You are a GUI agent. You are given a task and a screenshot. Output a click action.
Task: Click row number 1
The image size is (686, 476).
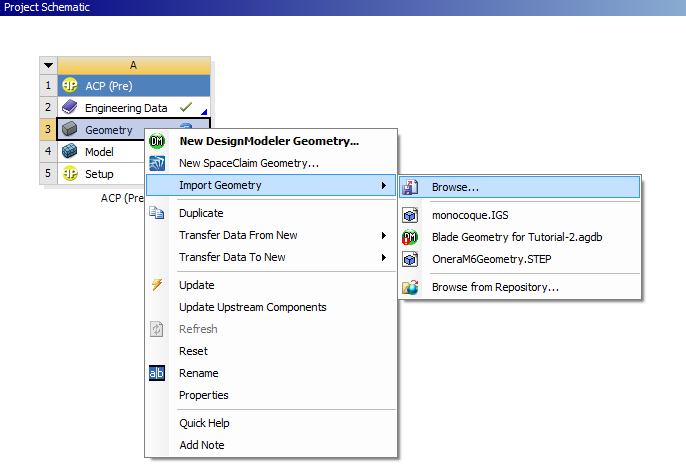[48, 85]
